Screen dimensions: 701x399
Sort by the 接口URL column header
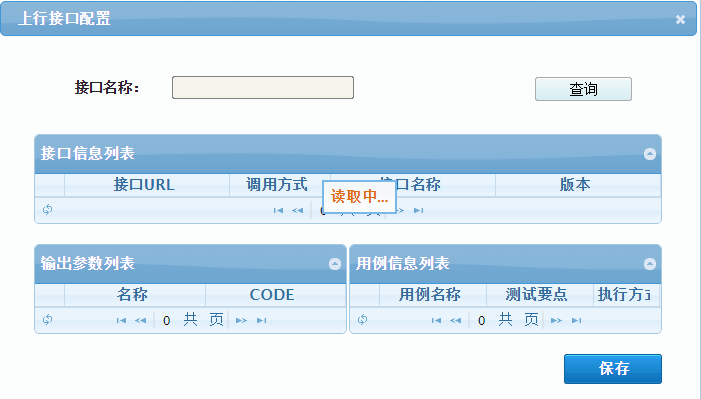[x=147, y=185]
